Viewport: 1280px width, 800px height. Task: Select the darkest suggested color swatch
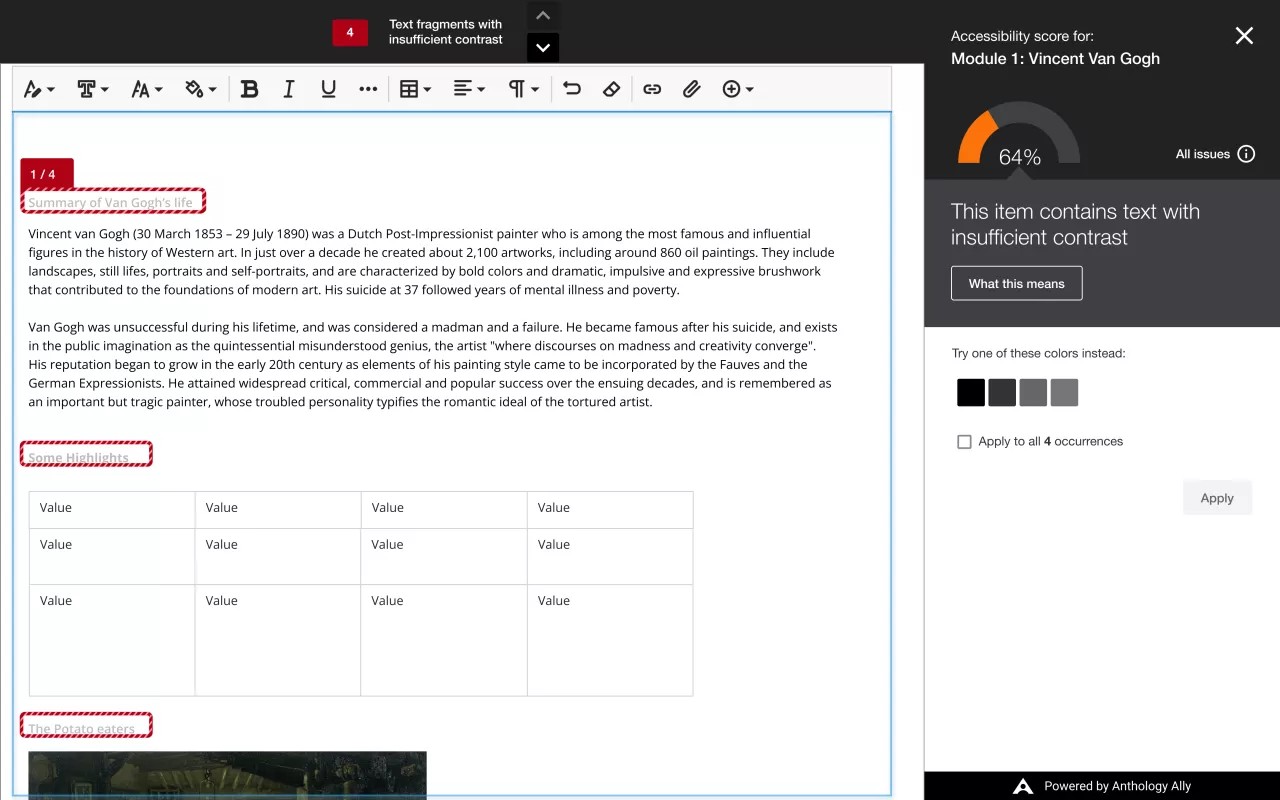pos(970,392)
